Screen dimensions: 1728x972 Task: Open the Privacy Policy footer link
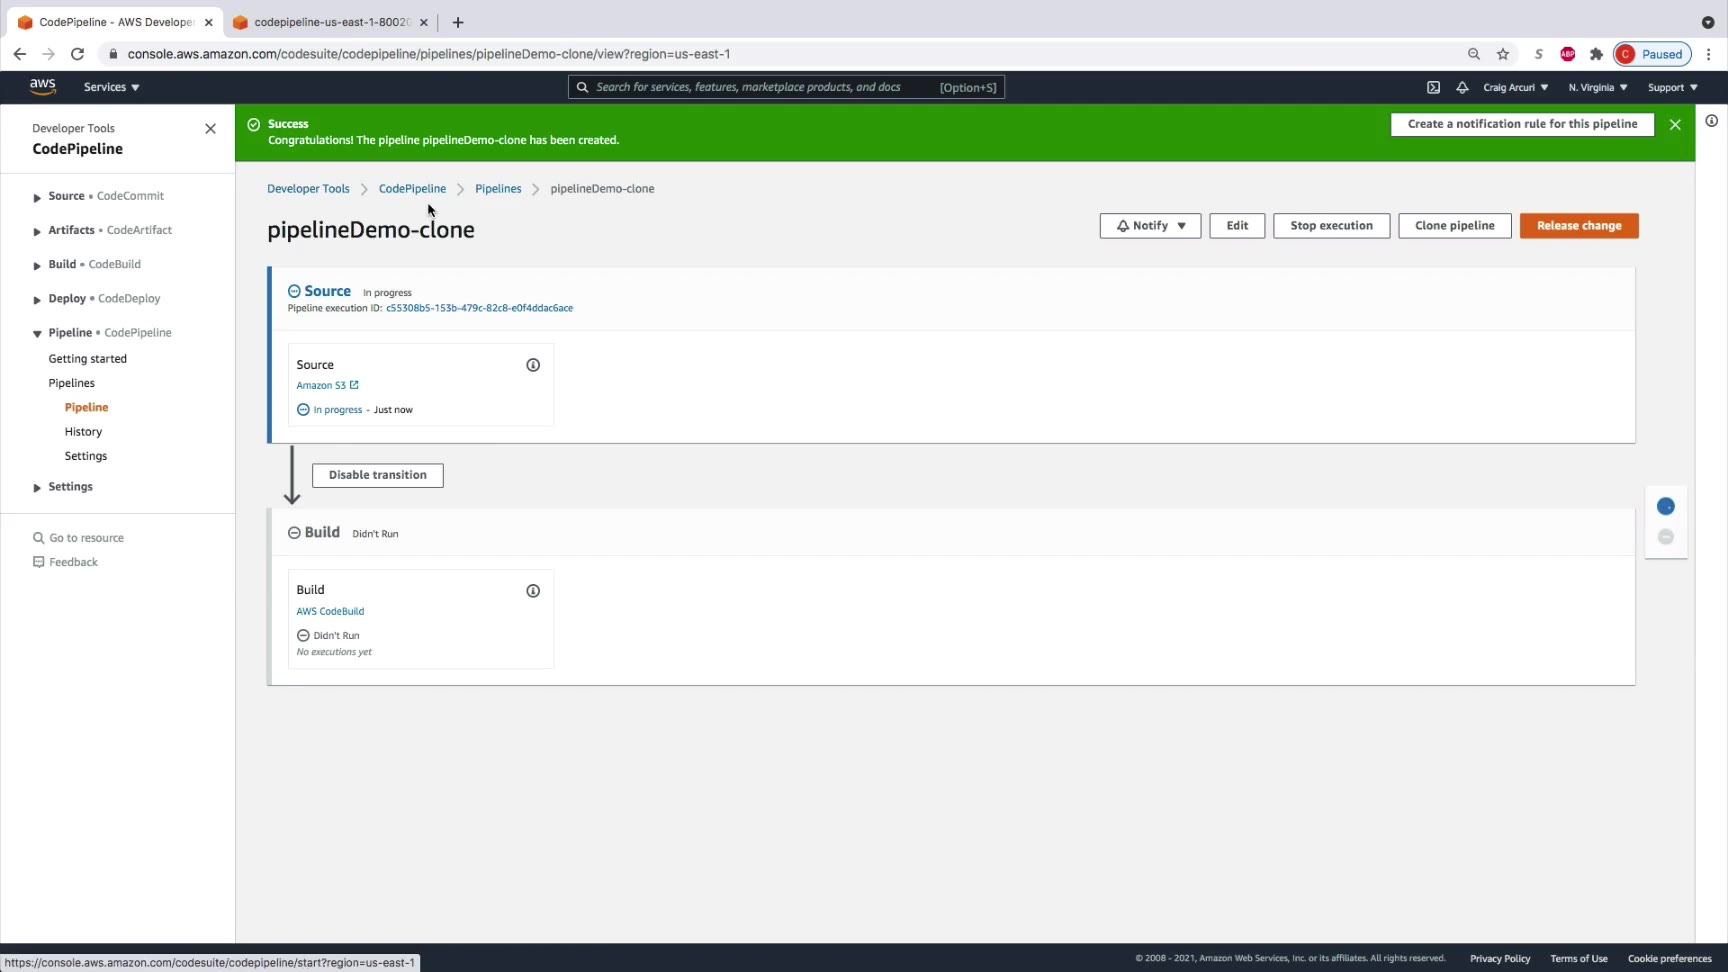(x=1500, y=959)
